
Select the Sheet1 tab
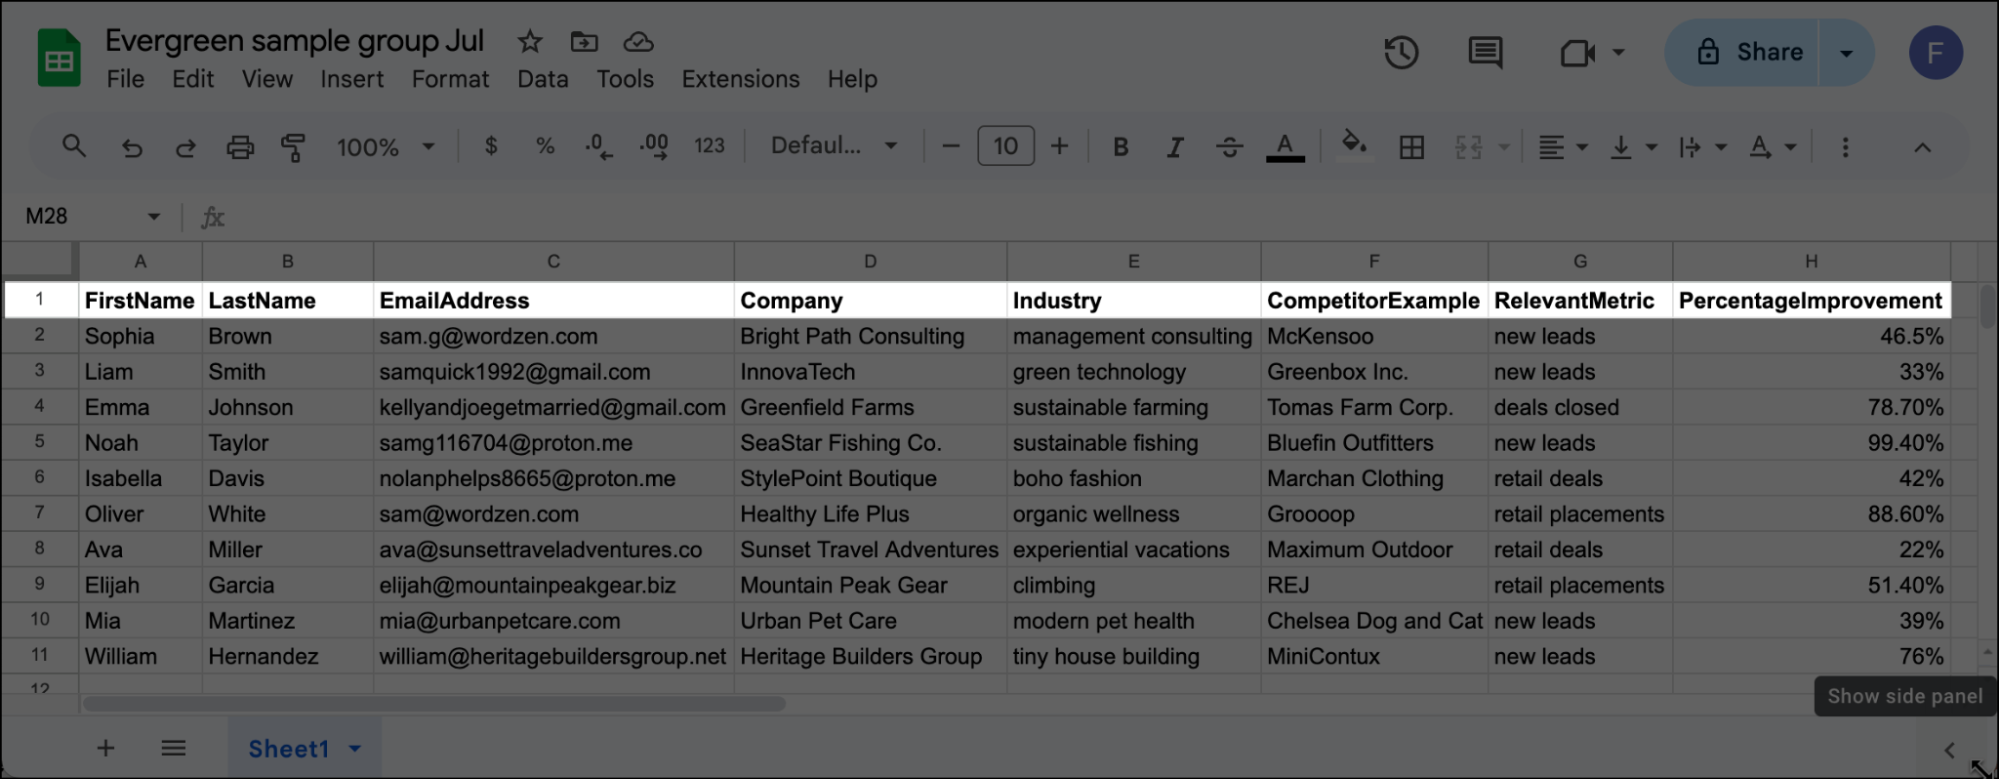(288, 749)
